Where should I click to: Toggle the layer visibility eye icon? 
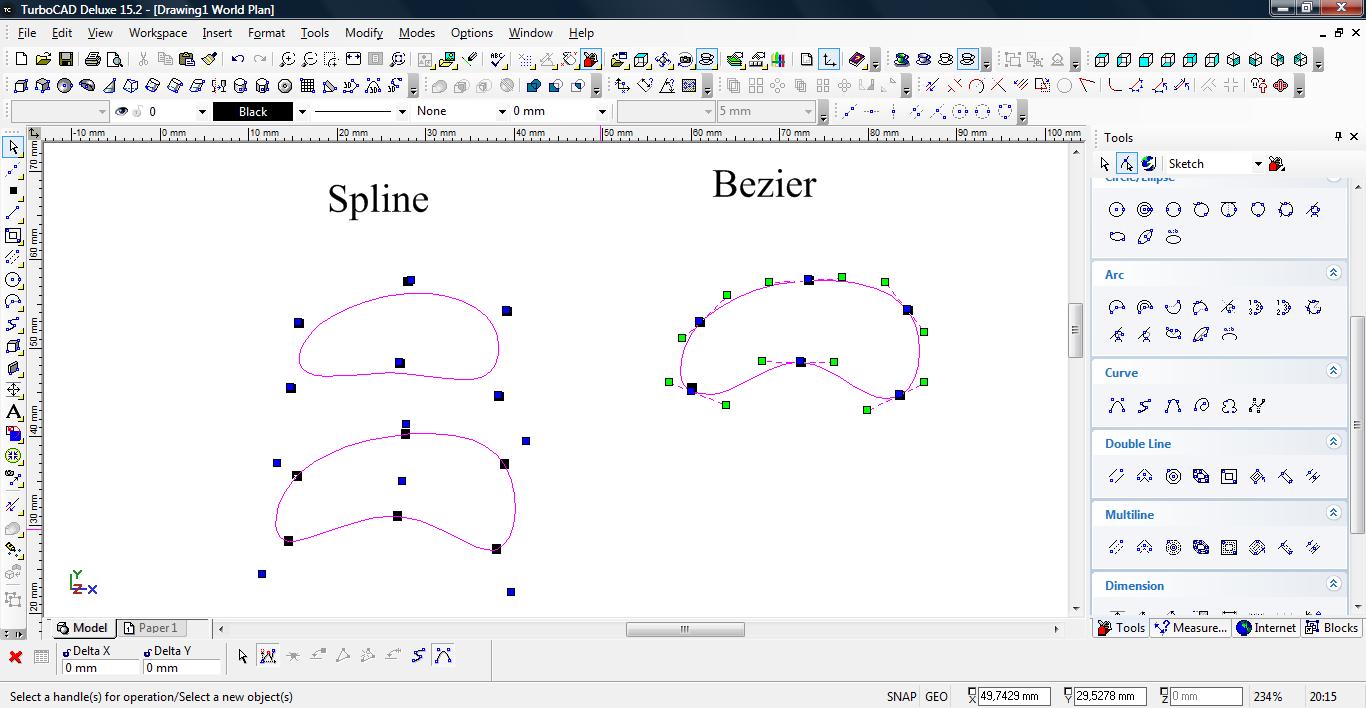[122, 112]
